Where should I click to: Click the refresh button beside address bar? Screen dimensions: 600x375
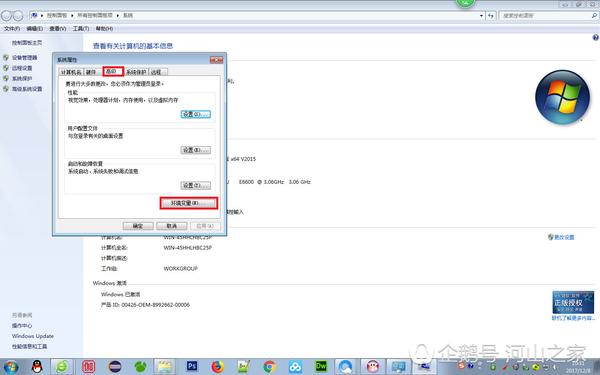(491, 15)
